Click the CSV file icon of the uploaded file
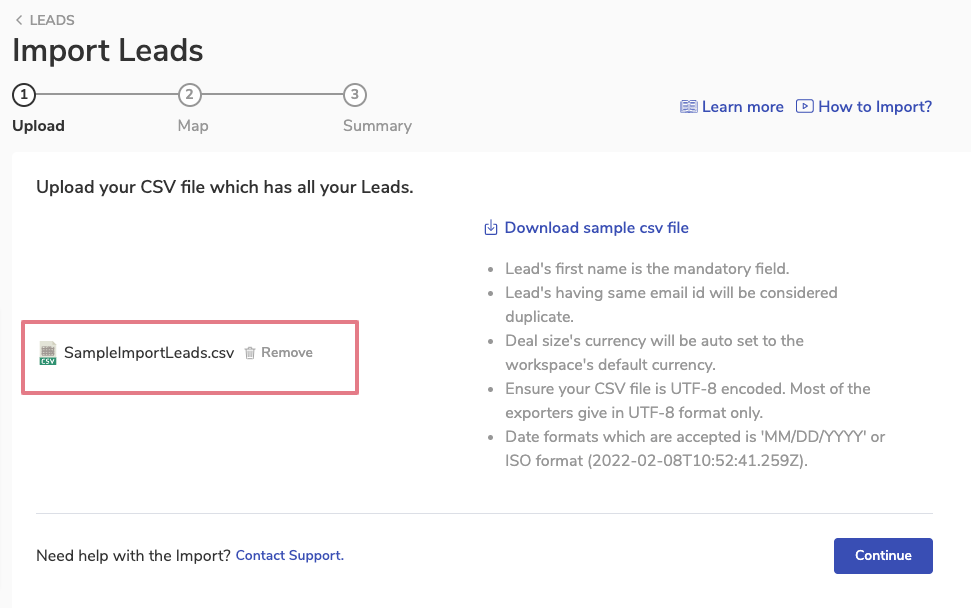This screenshot has width=971, height=608. coord(48,353)
